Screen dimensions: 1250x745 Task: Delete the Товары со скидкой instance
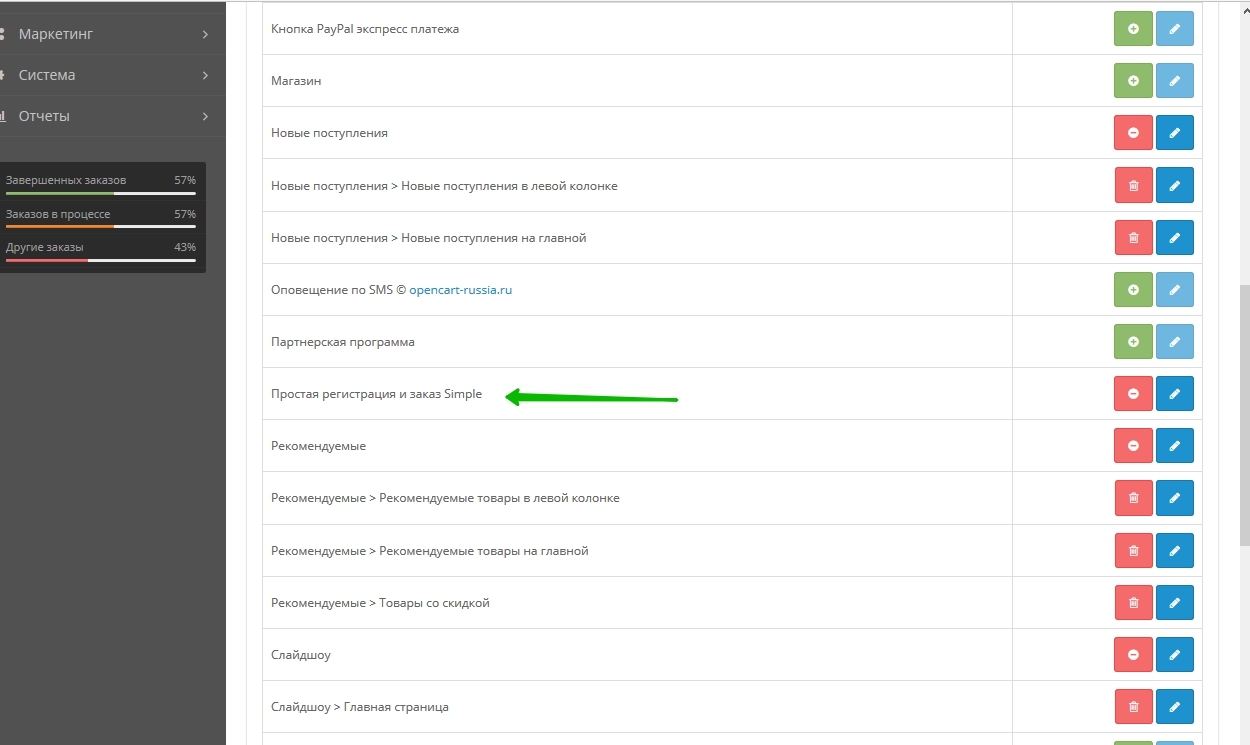tap(1133, 603)
